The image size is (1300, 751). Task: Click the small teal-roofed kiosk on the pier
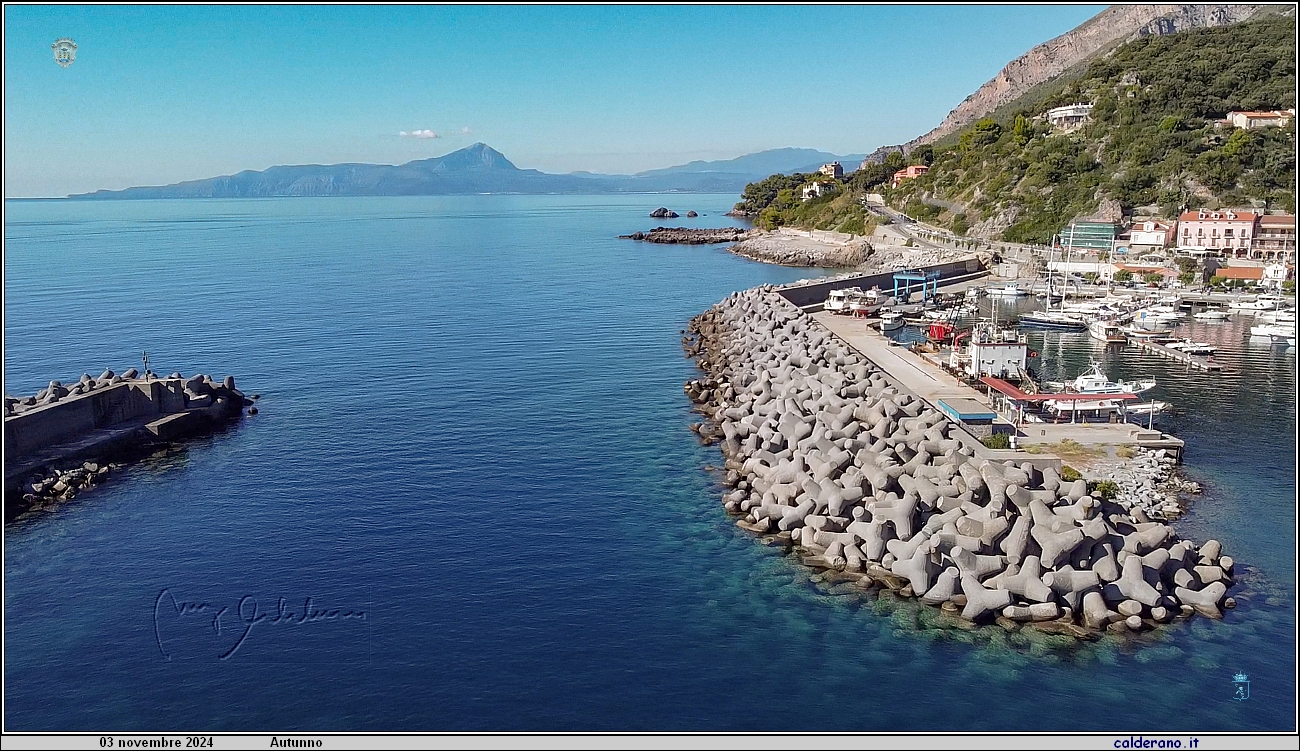tap(966, 411)
